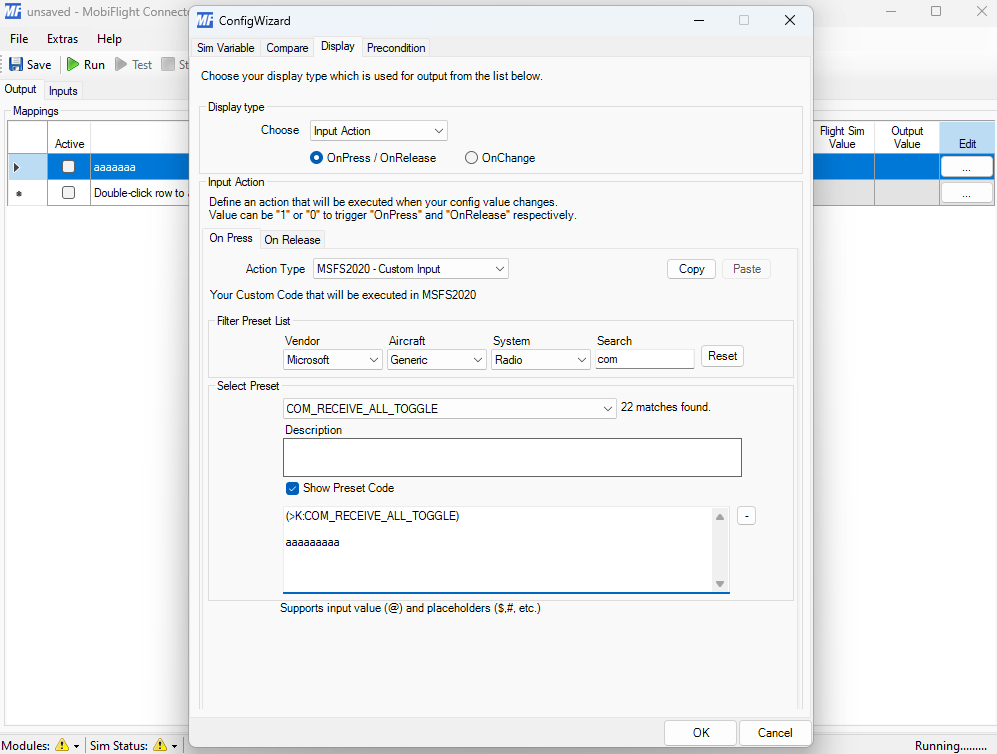Uncheck the Show Preset Code checkbox

(x=292, y=488)
